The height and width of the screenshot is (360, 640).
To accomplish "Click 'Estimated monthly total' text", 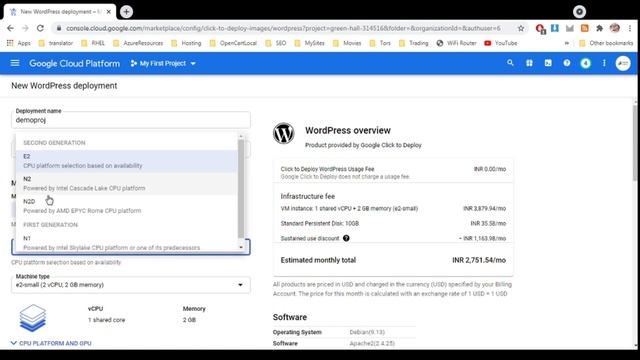I will coord(318,260).
